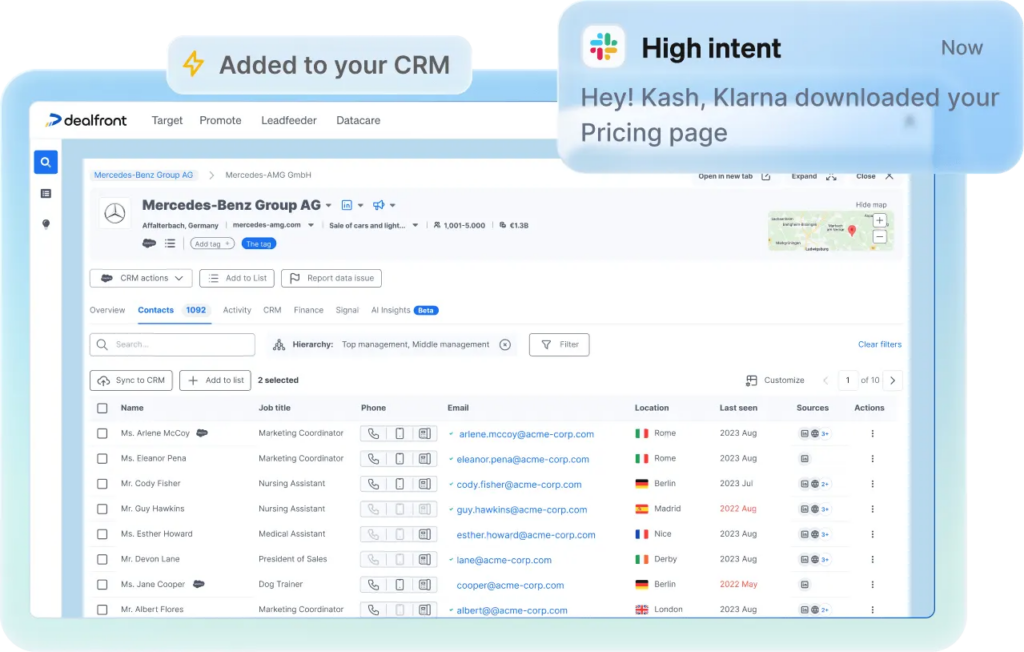Click the Clear filters link
This screenshot has width=1024, height=652.
tap(879, 344)
